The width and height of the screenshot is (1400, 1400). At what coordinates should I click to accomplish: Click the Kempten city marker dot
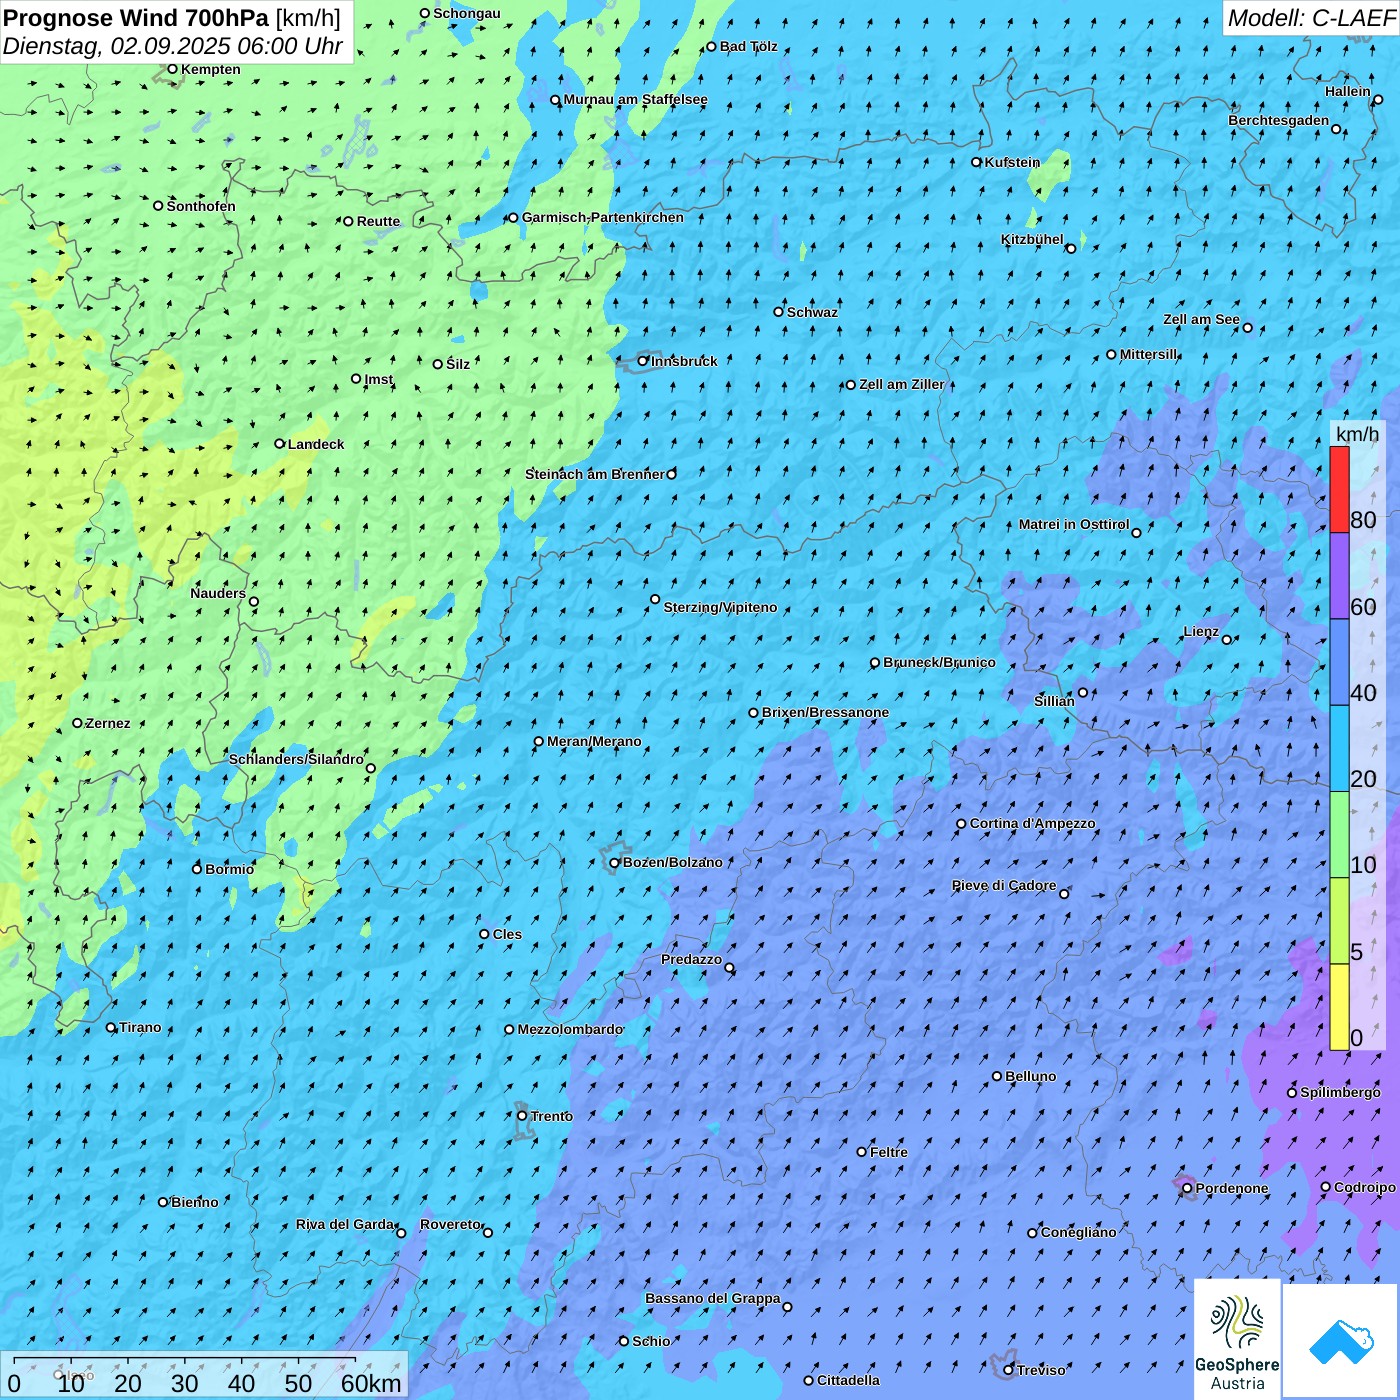172,69
